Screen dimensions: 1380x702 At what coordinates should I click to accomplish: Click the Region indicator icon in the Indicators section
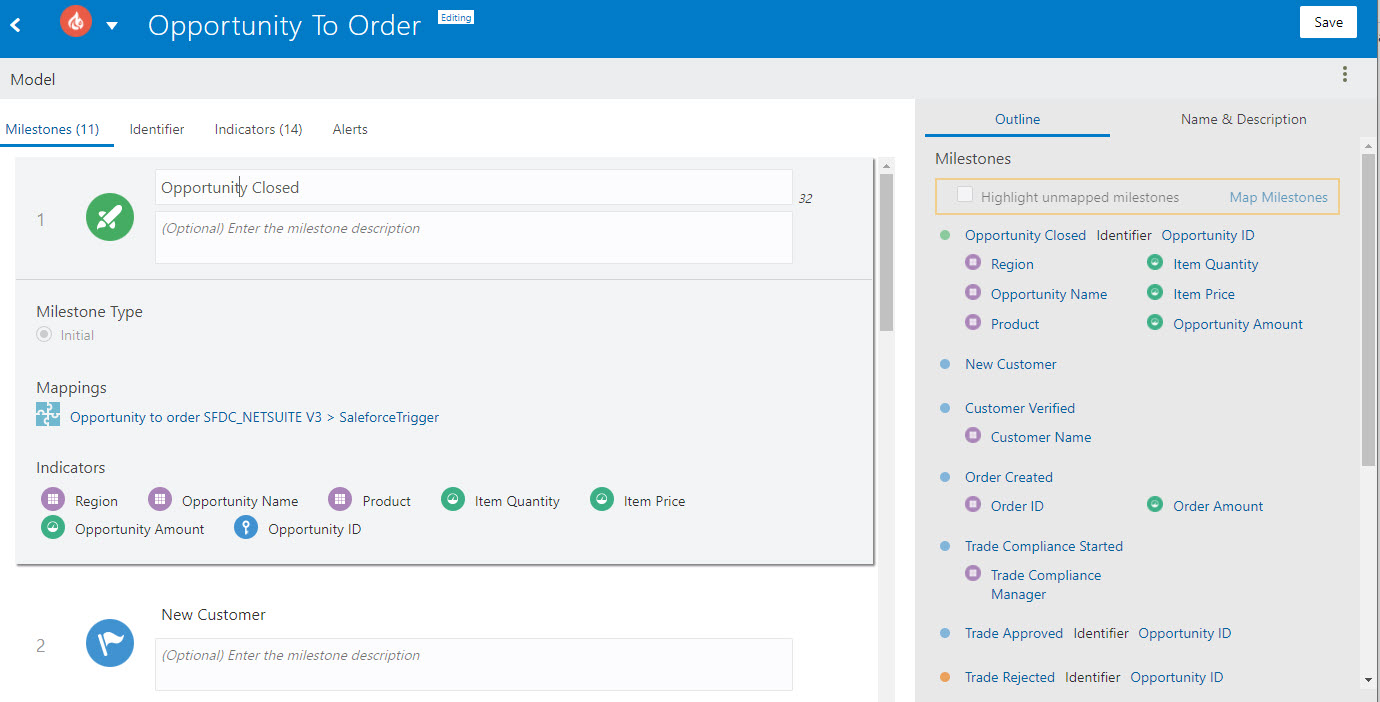(53, 500)
